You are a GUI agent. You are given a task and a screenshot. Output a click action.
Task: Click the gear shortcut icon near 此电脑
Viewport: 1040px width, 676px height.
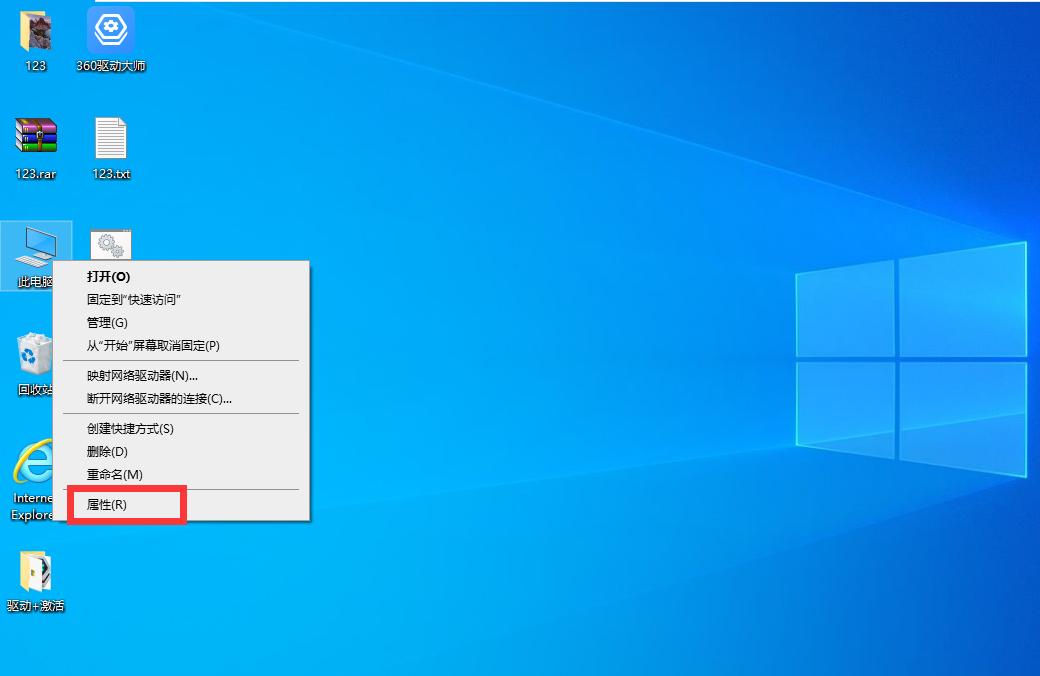click(110, 243)
